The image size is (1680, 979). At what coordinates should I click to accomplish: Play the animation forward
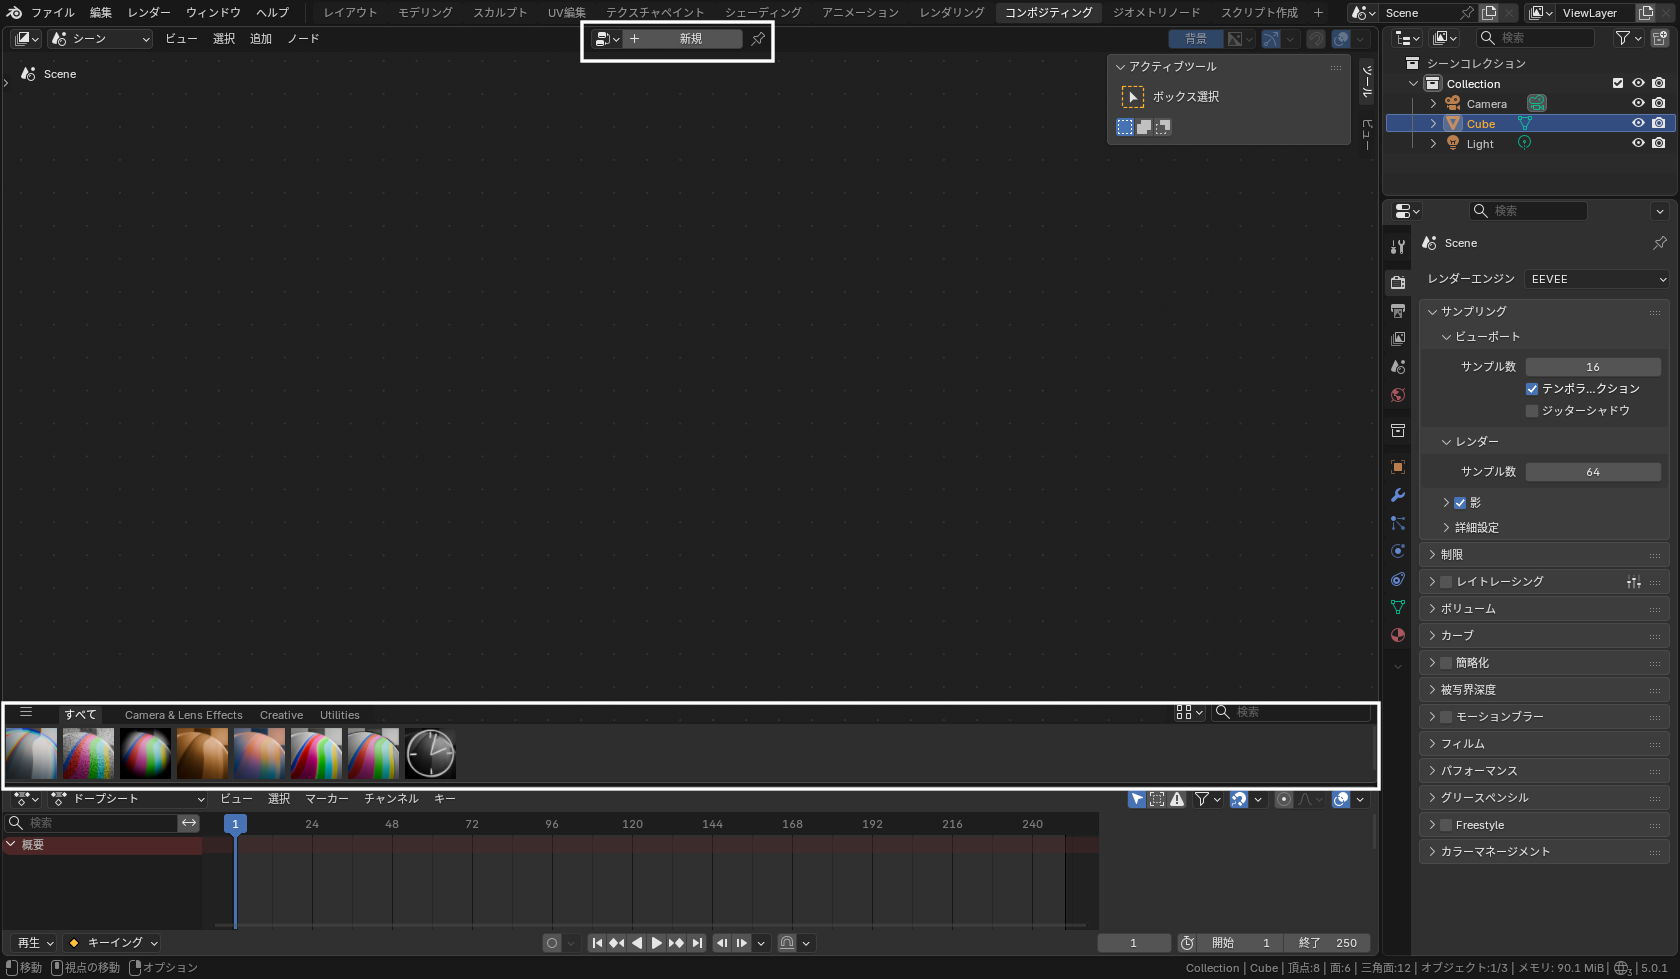(x=657, y=943)
